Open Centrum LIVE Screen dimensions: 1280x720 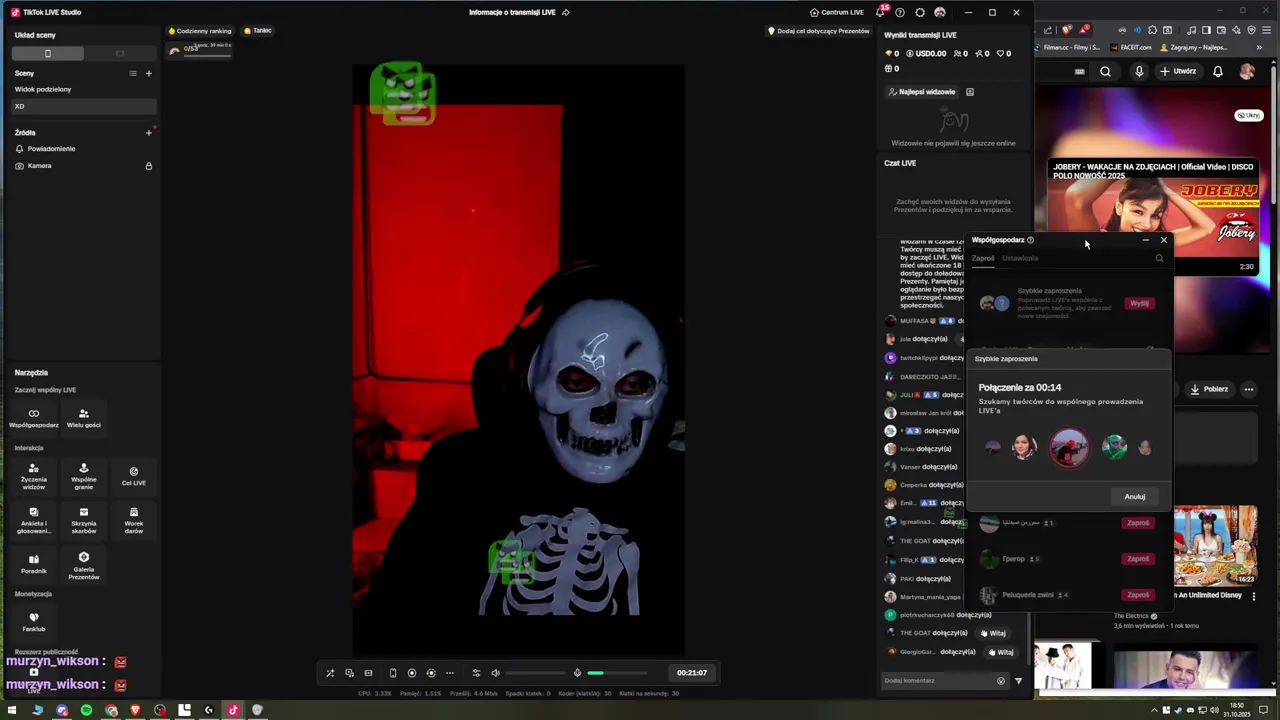(x=837, y=12)
